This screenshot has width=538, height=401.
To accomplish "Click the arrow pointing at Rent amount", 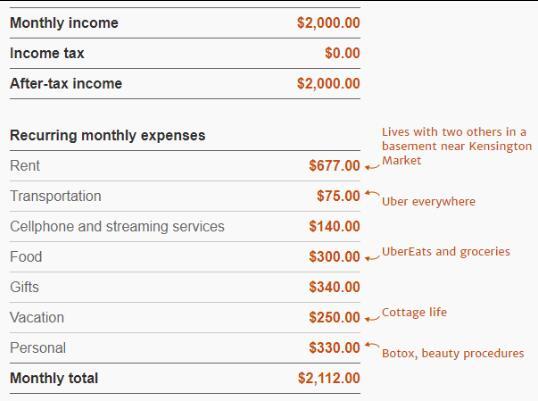I will 372,167.
